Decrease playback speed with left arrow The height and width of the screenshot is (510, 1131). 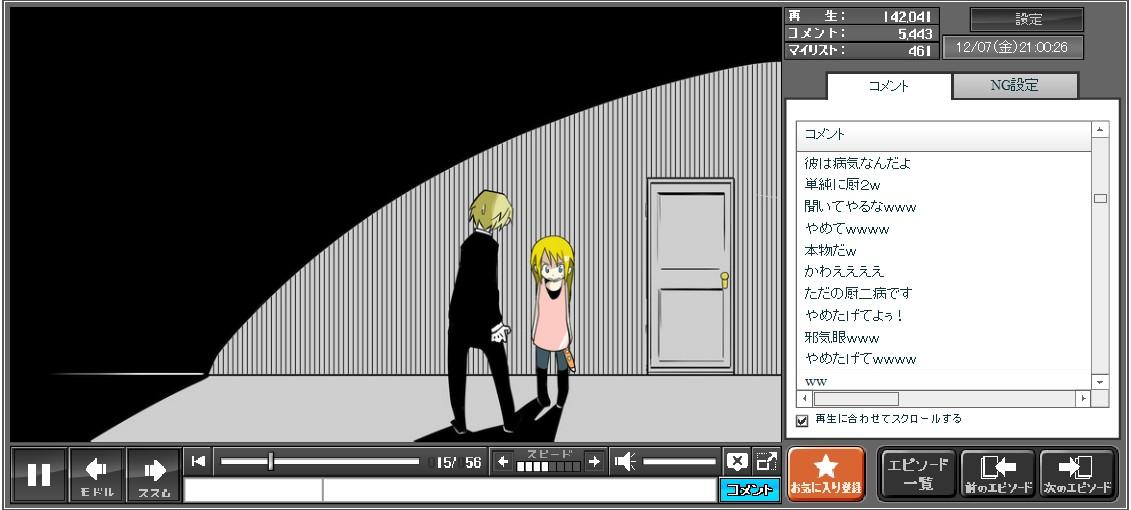tap(503, 461)
